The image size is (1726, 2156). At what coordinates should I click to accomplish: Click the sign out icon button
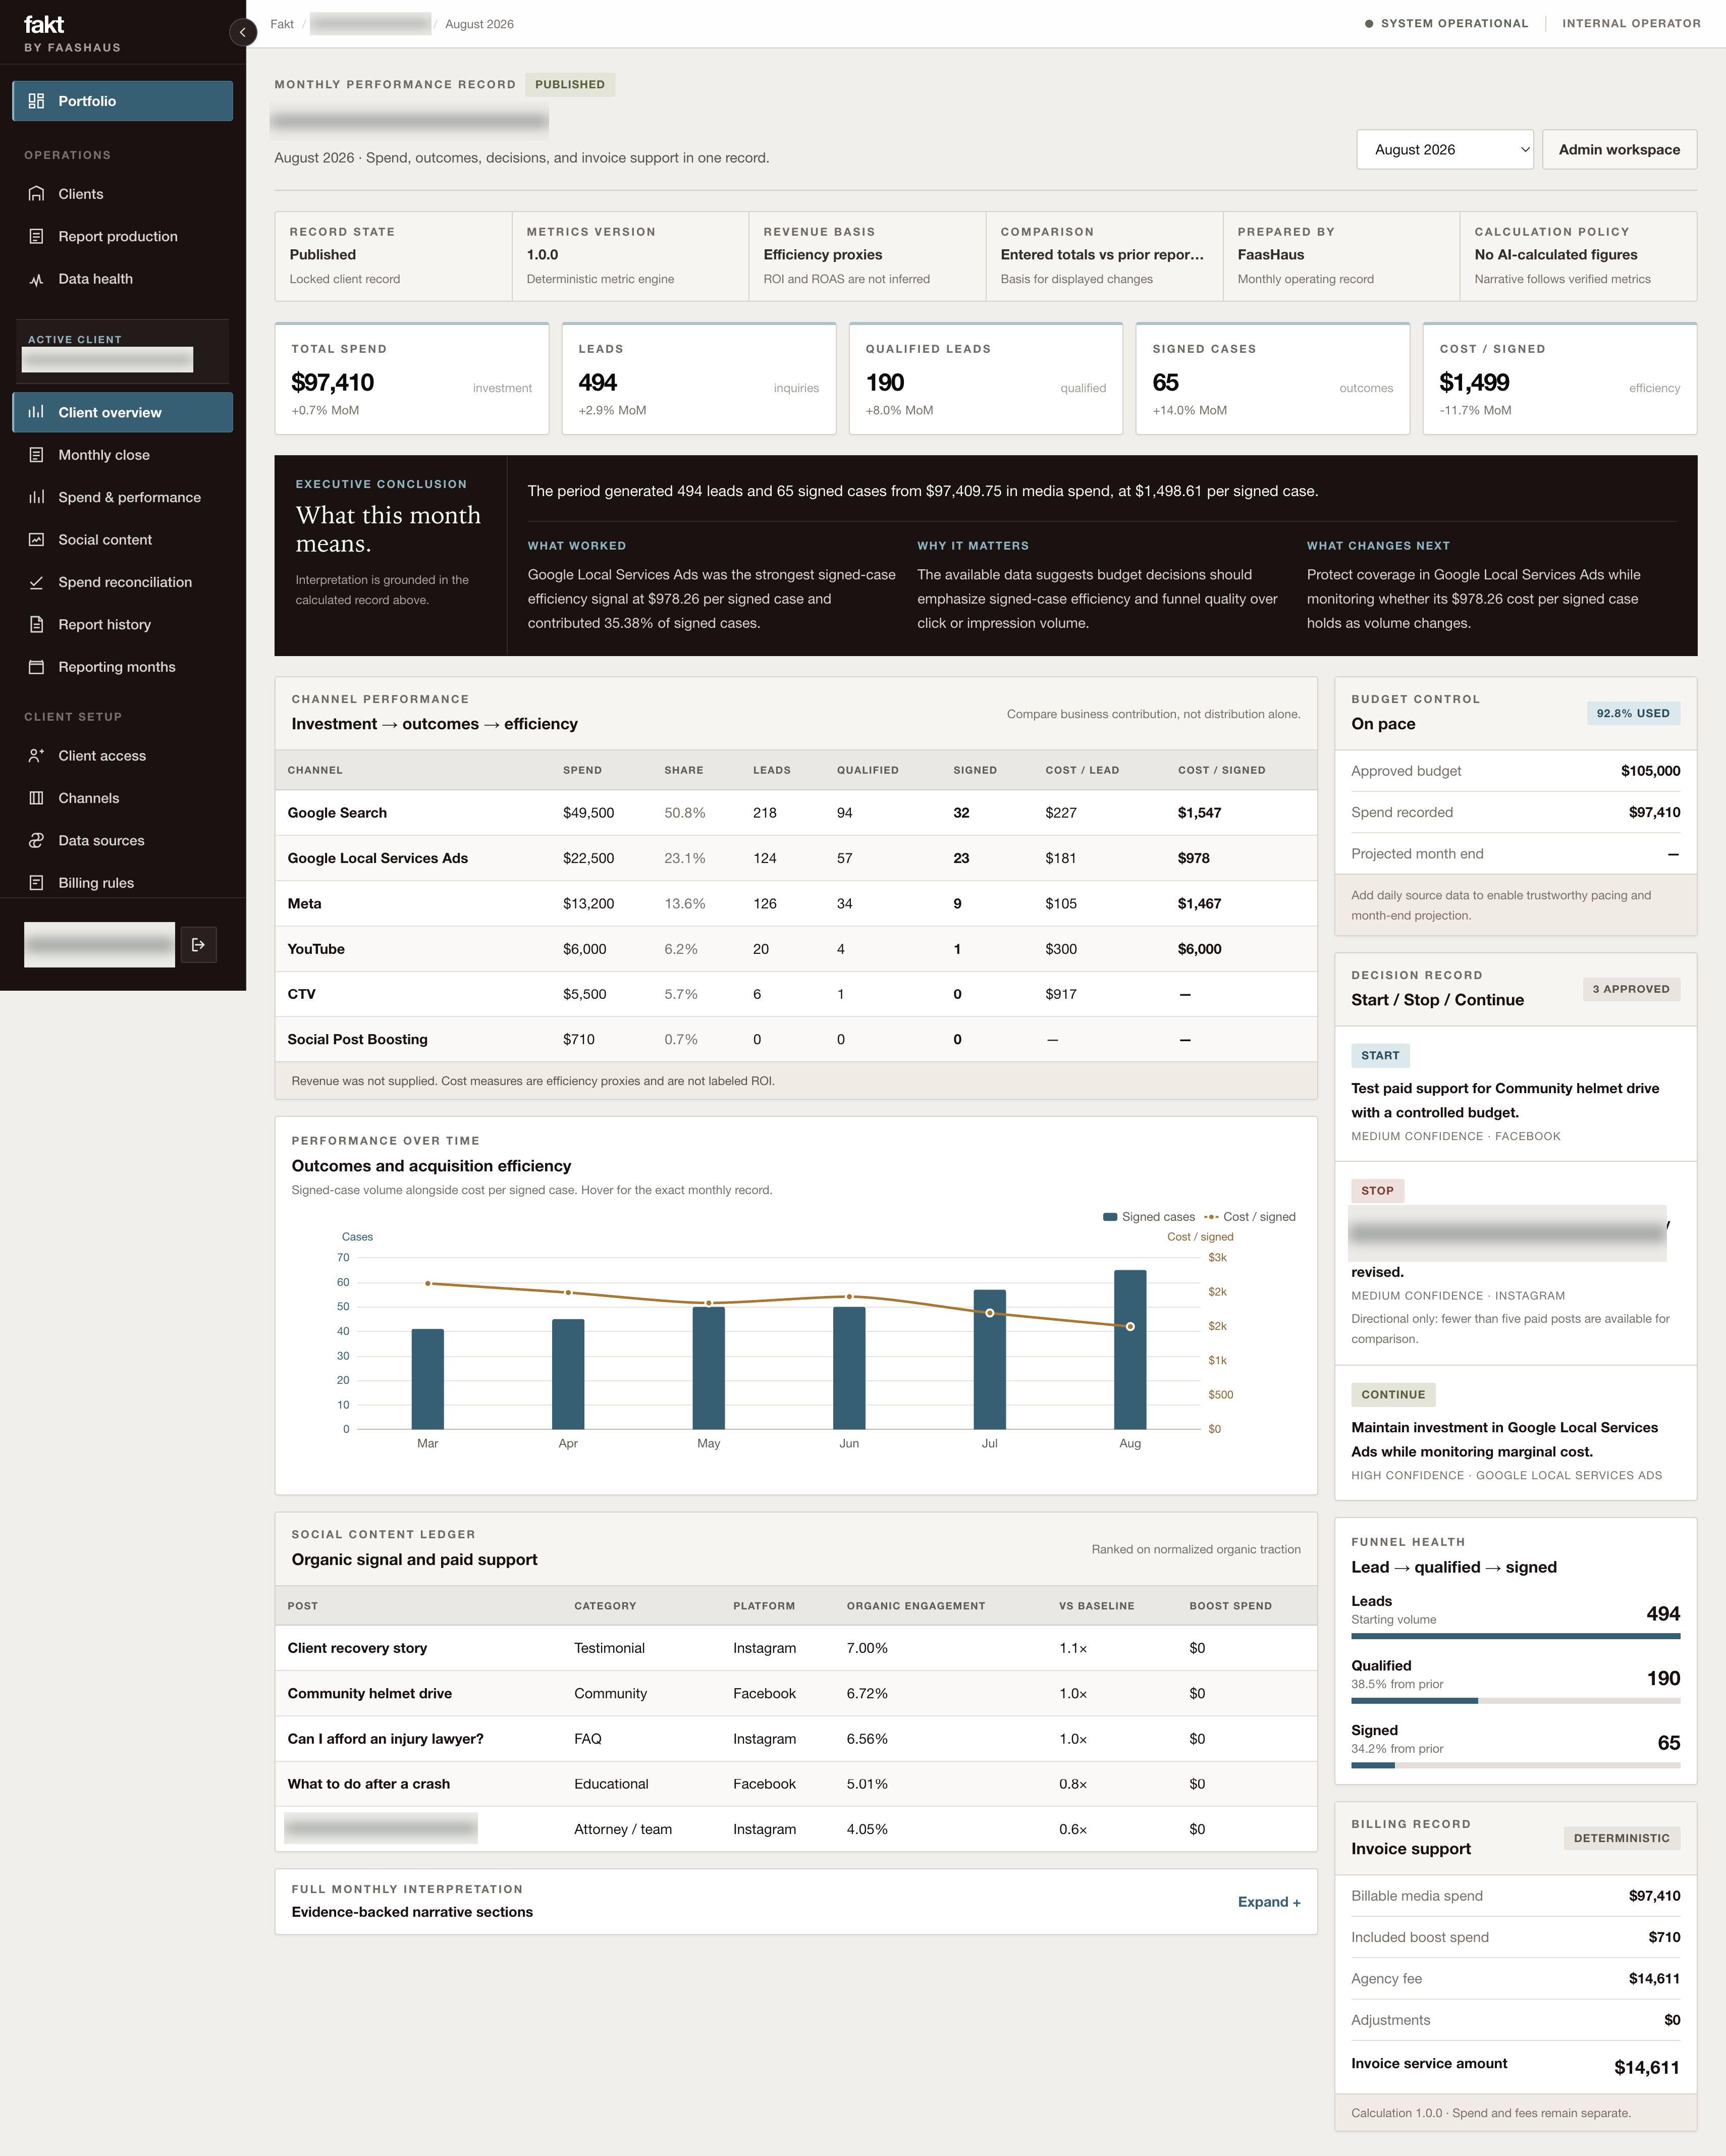pos(198,944)
